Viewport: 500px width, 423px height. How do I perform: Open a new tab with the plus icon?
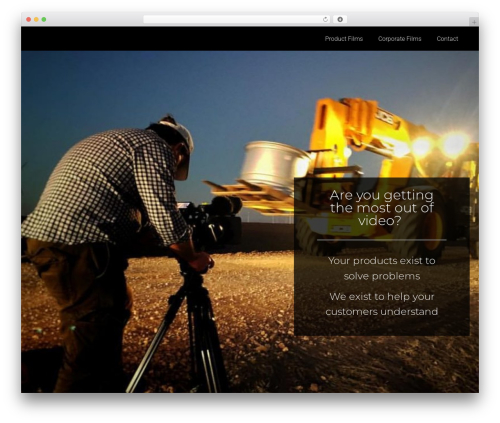[x=474, y=22]
